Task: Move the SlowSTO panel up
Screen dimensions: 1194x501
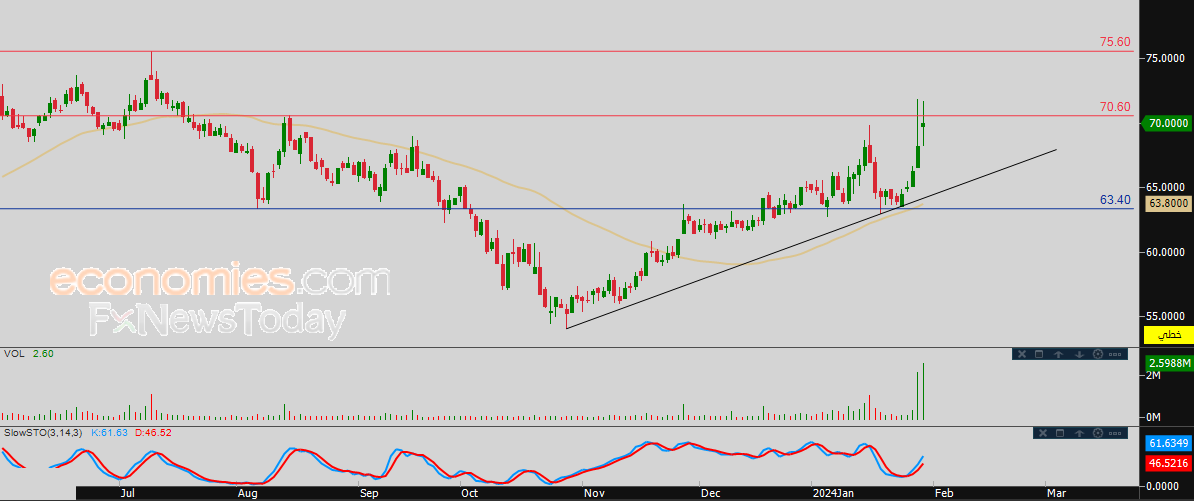Action: pyautogui.click(x=1080, y=433)
